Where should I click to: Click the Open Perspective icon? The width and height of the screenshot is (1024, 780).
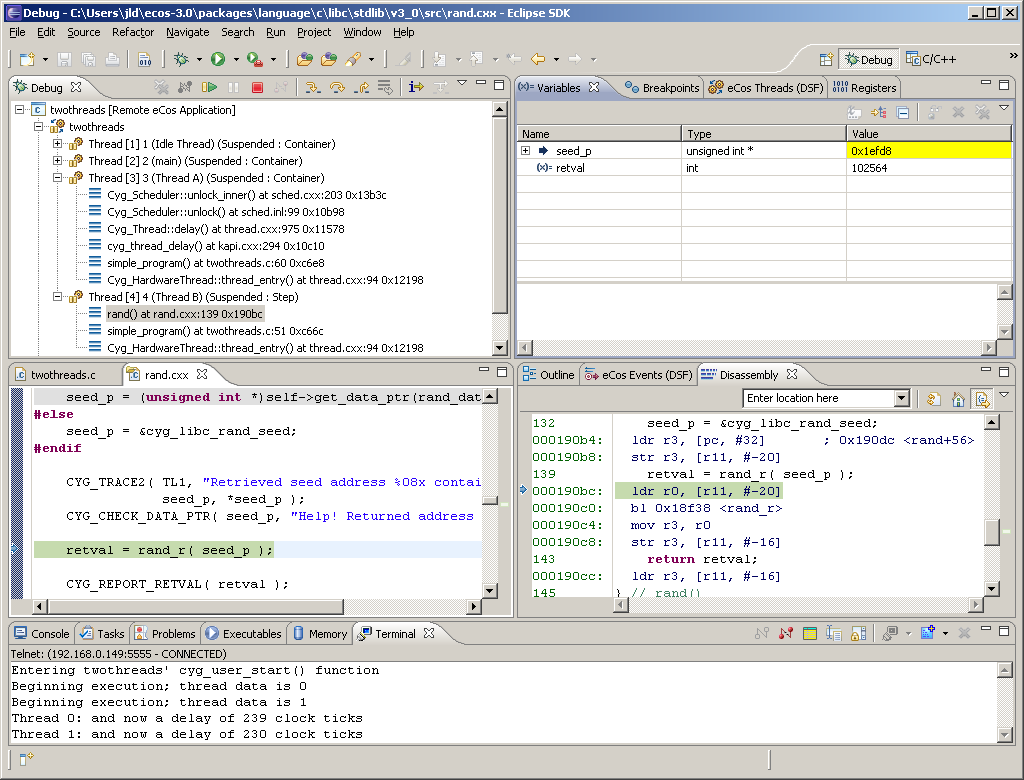(826, 59)
